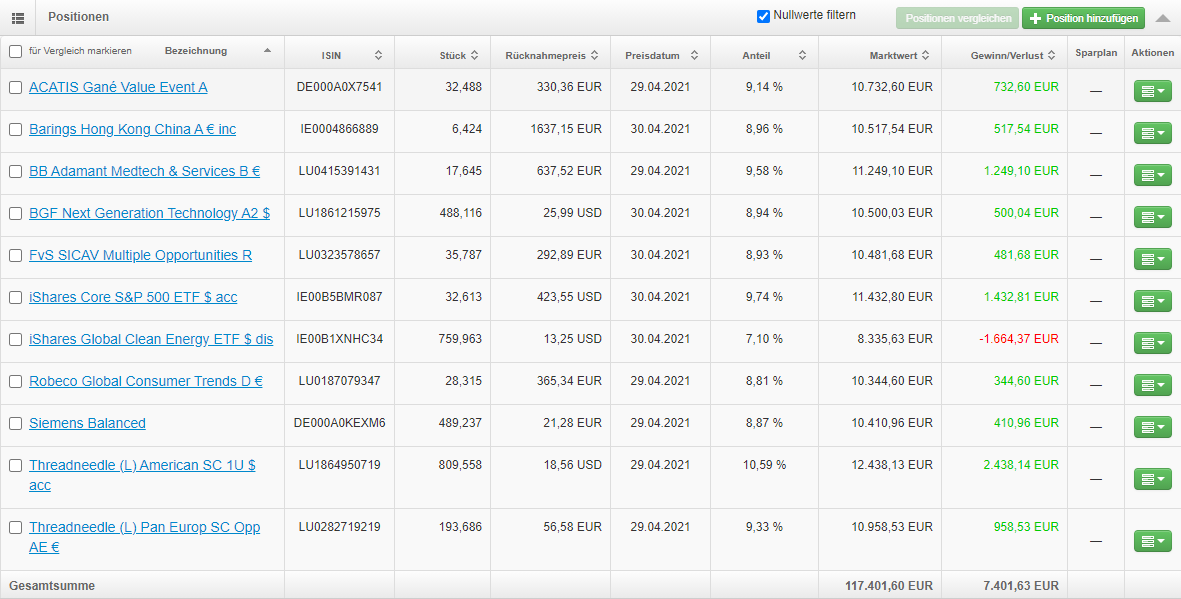Select checkbox for FvS SICAV Multiple Opportunities
The width and height of the screenshot is (1181, 599).
tap(15, 255)
